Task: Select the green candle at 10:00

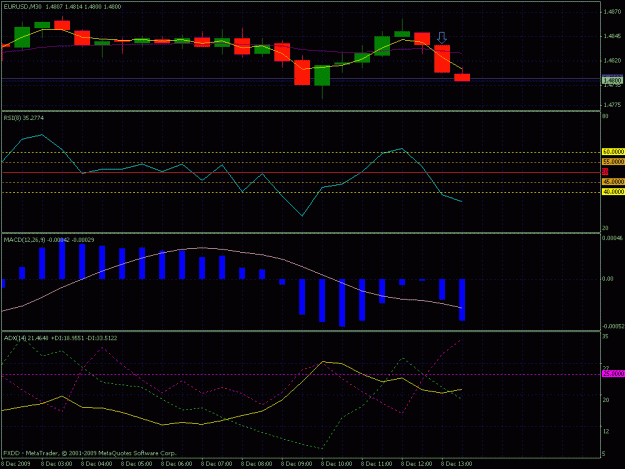Action: (x=322, y=75)
